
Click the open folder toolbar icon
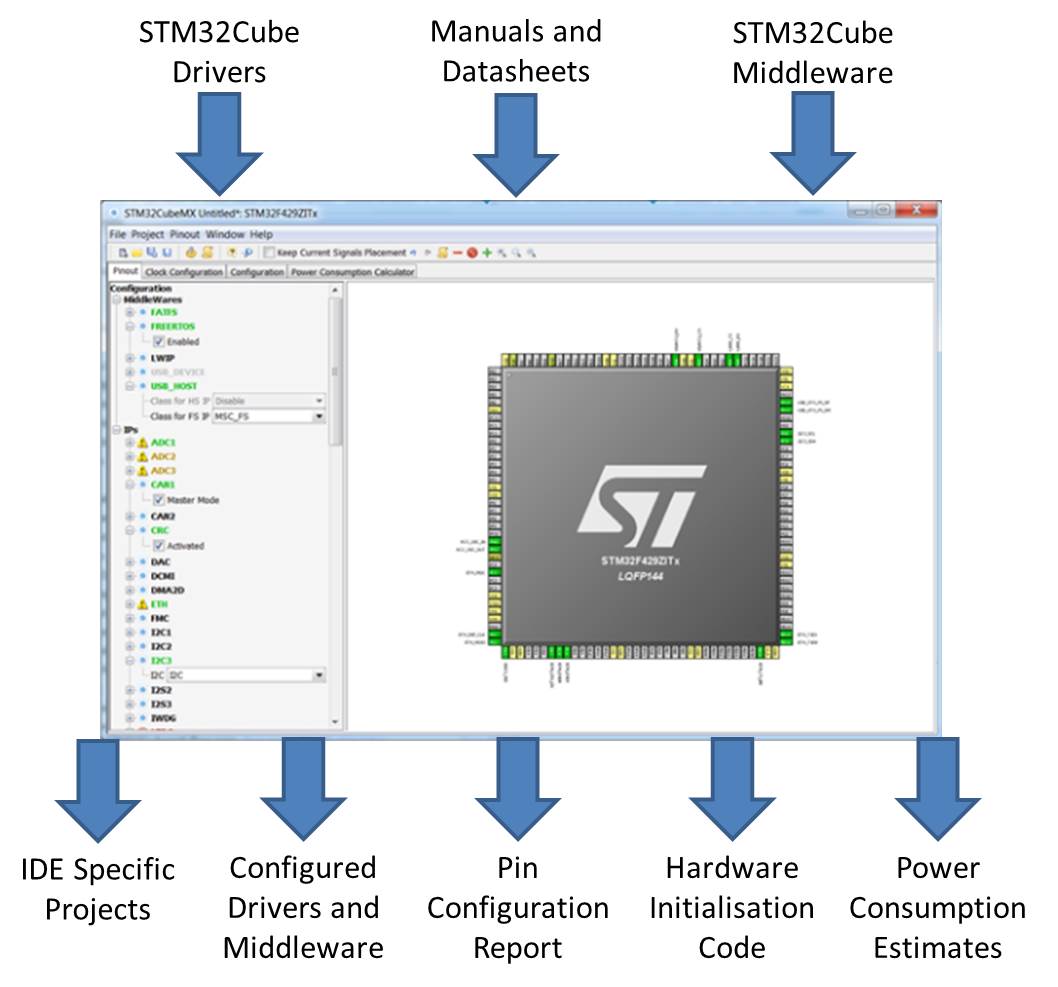pos(137,253)
